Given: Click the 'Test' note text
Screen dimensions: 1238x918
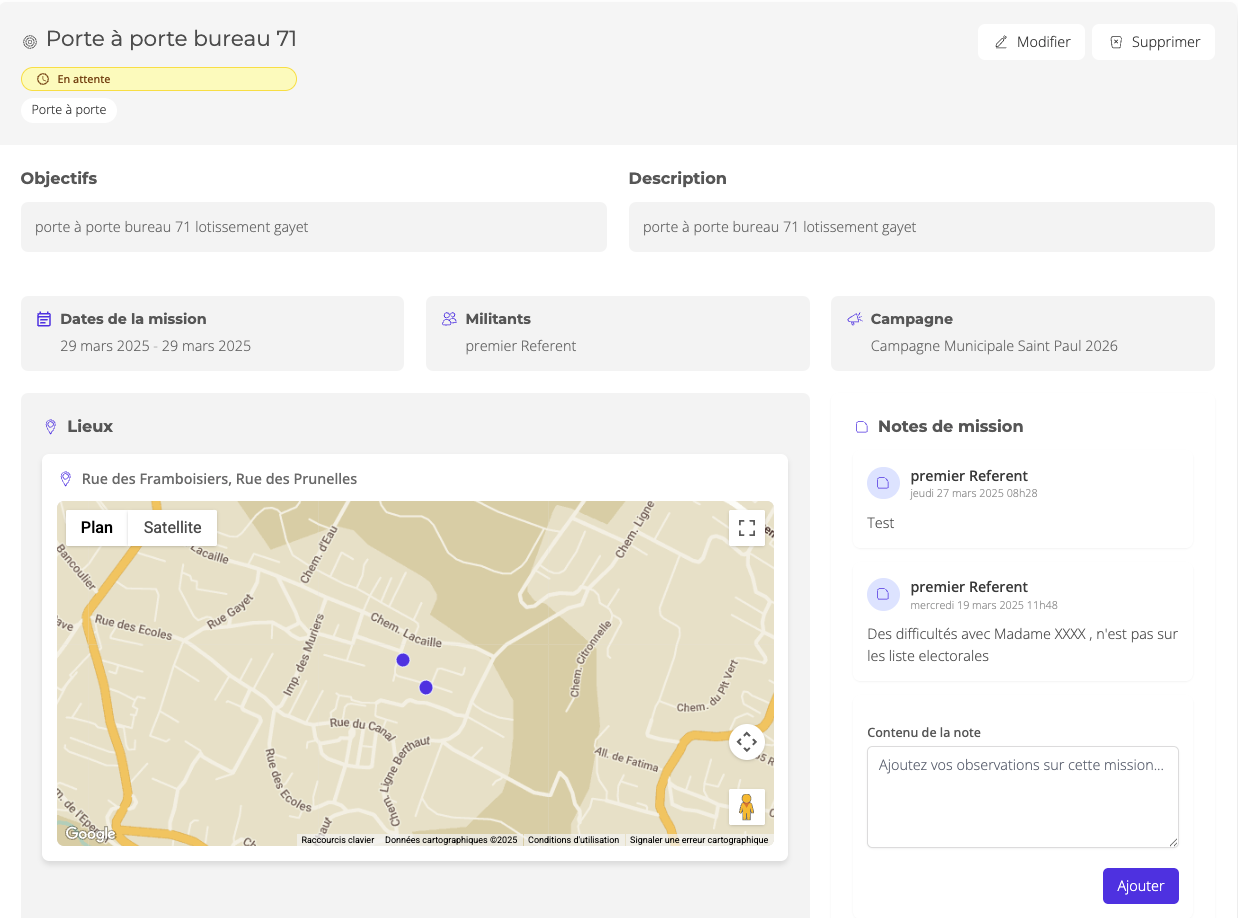Looking at the screenshot, I should [881, 523].
